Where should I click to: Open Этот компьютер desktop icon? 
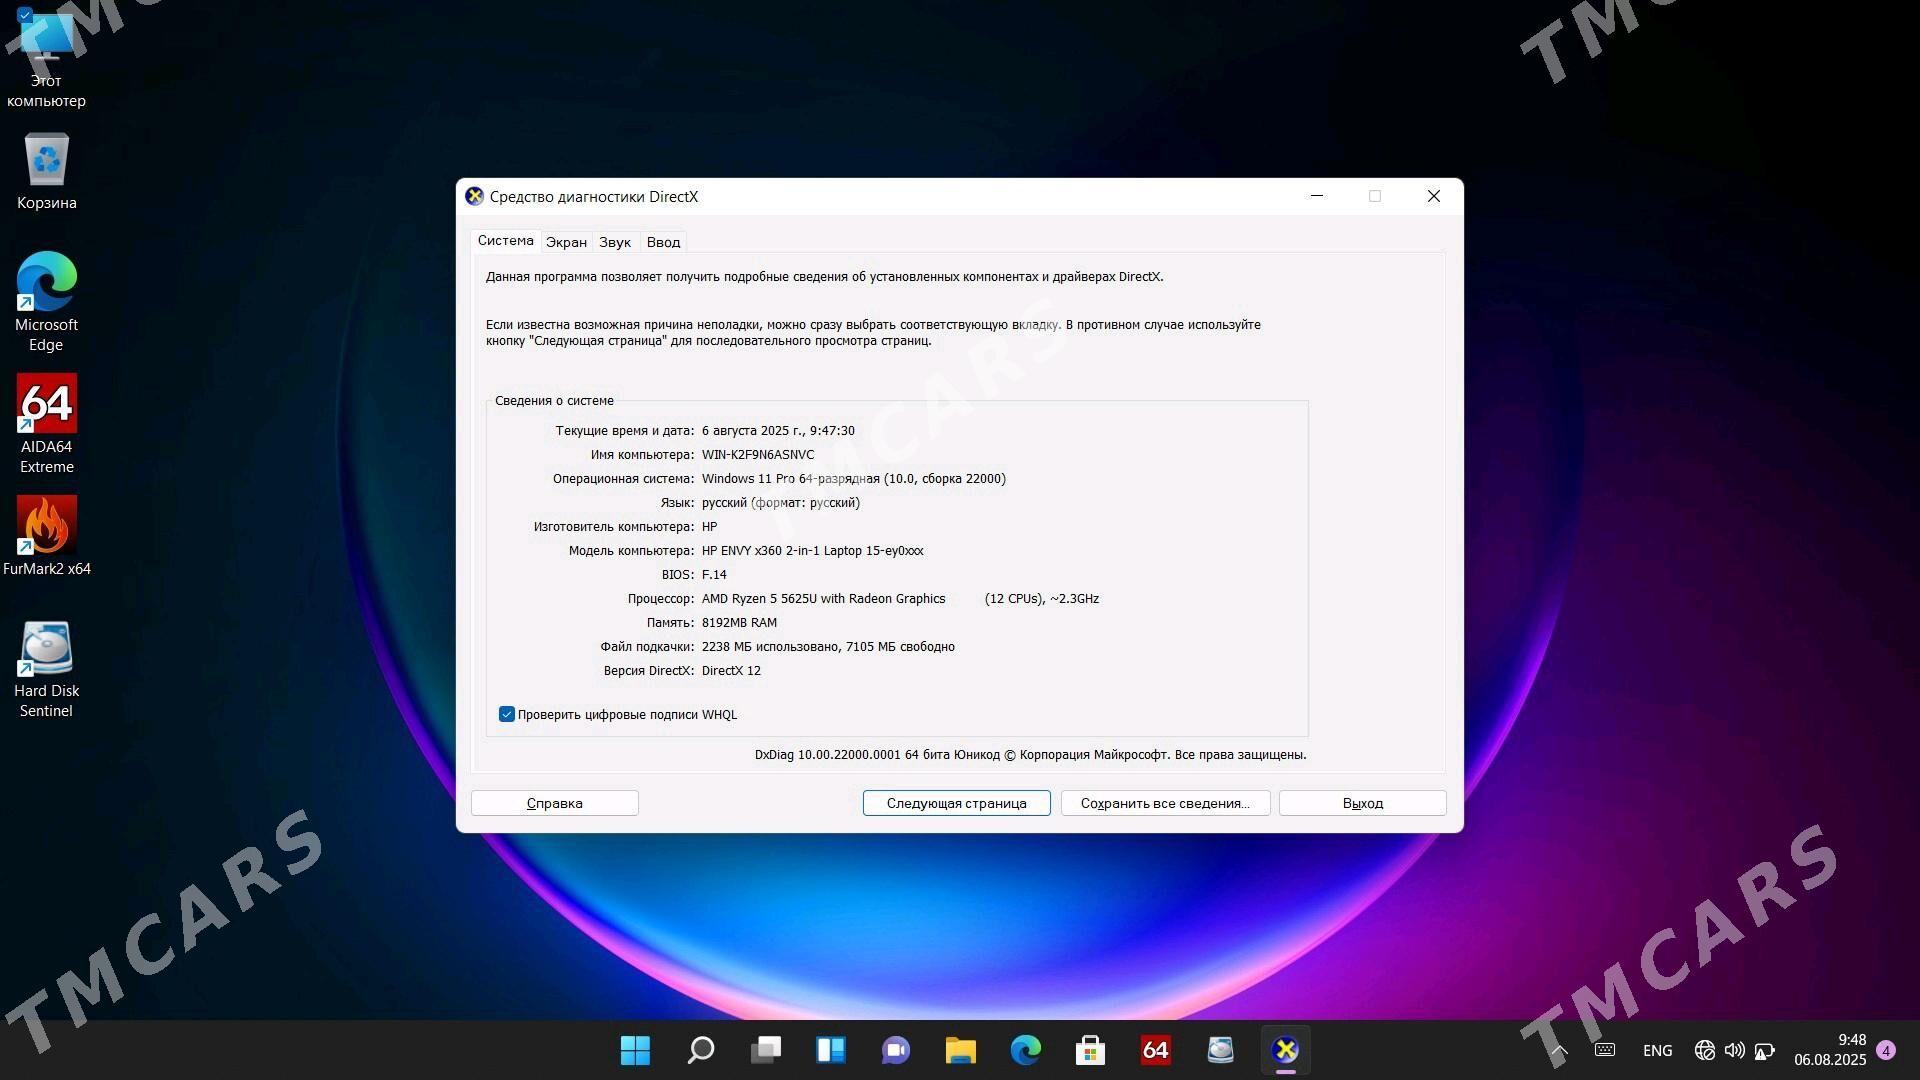pos(46,58)
